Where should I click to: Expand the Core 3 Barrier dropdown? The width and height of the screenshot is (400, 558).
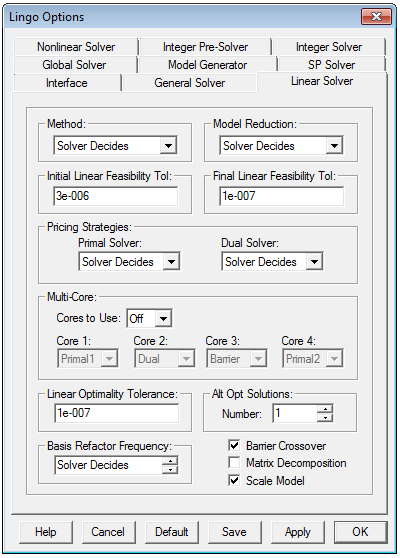point(258,359)
